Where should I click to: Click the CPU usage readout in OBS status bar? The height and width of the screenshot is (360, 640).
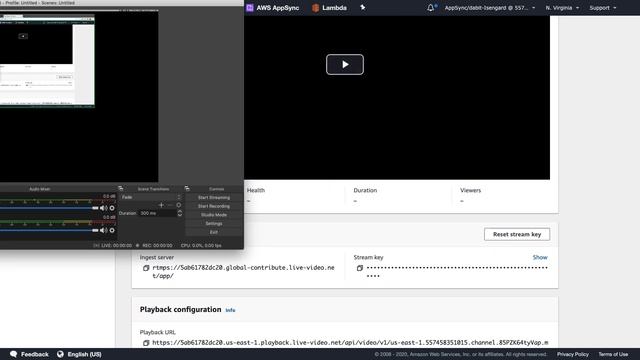tap(201, 246)
